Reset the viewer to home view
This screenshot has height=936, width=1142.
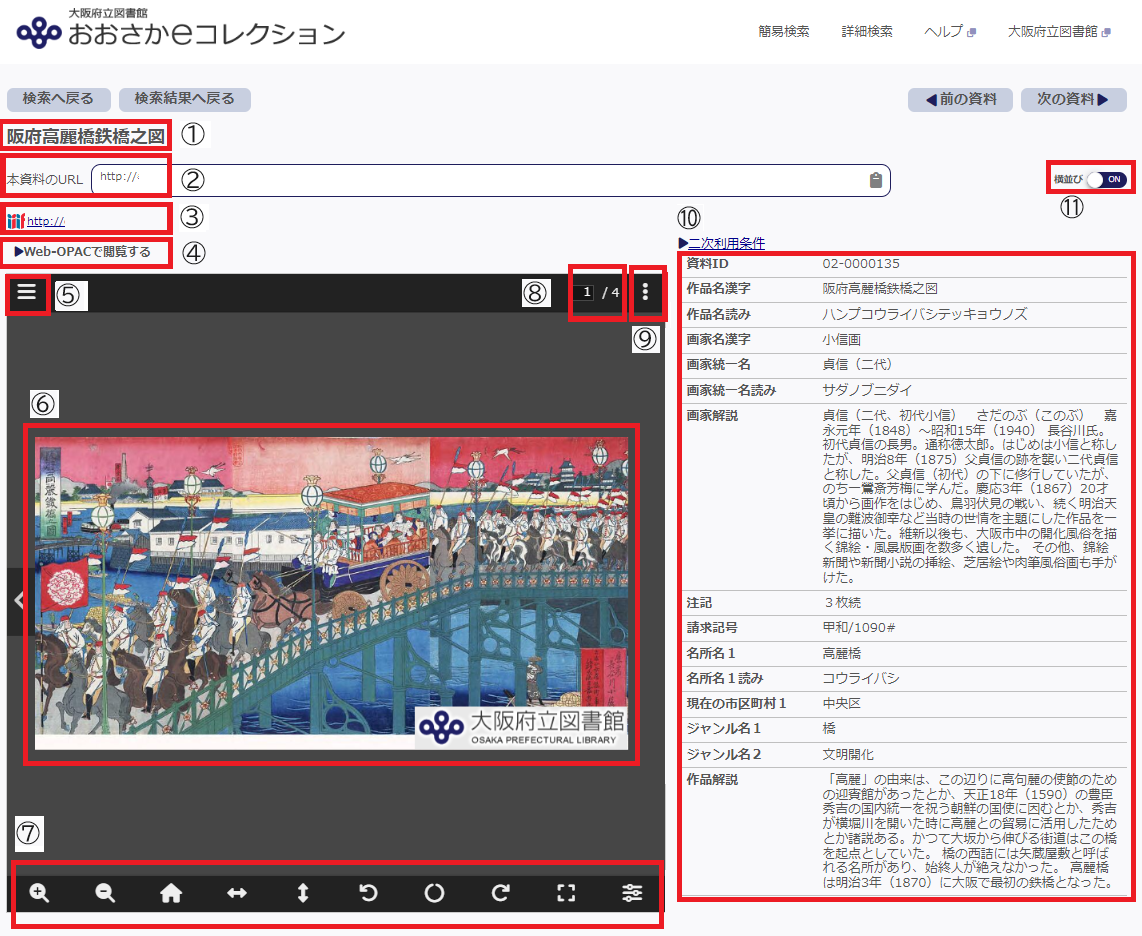[x=171, y=892]
